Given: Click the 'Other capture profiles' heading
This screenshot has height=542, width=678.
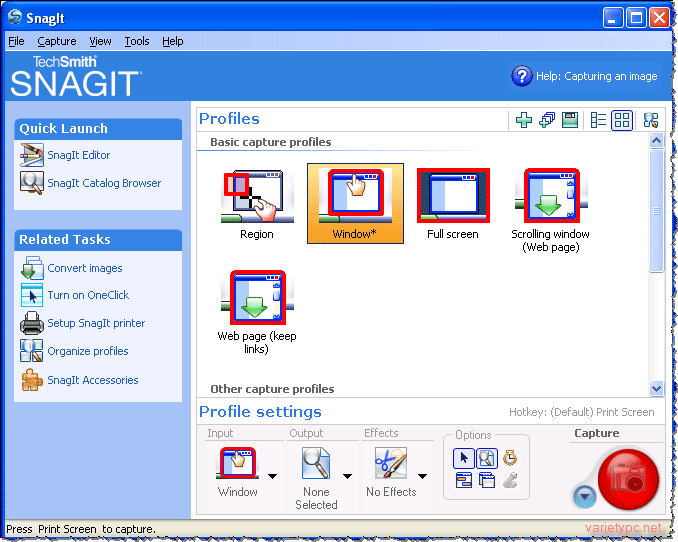Looking at the screenshot, I should [x=272, y=389].
